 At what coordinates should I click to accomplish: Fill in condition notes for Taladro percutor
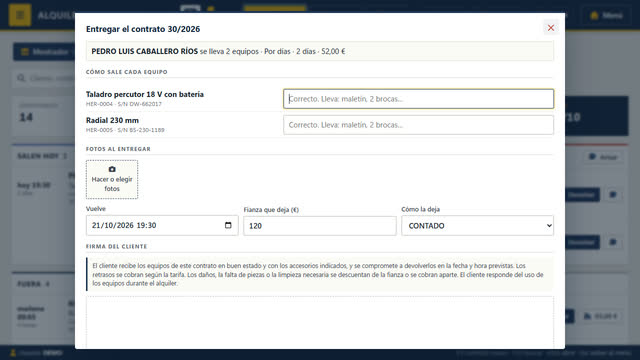(418, 99)
